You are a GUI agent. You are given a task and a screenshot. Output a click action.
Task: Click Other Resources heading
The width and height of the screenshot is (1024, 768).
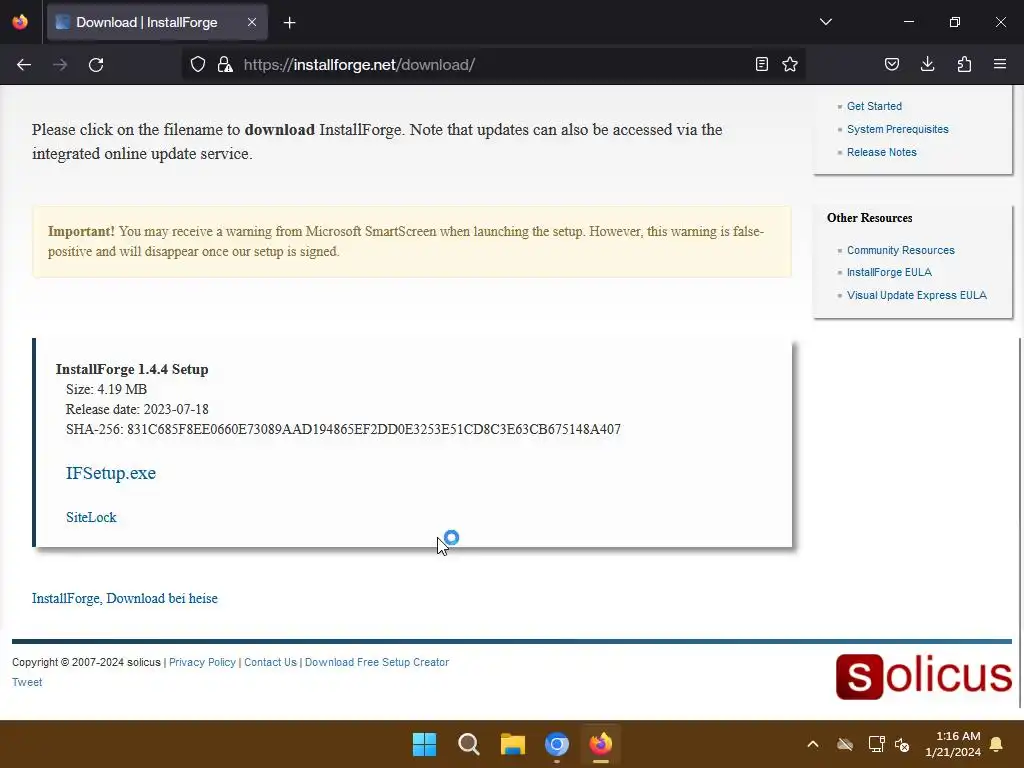click(x=869, y=218)
